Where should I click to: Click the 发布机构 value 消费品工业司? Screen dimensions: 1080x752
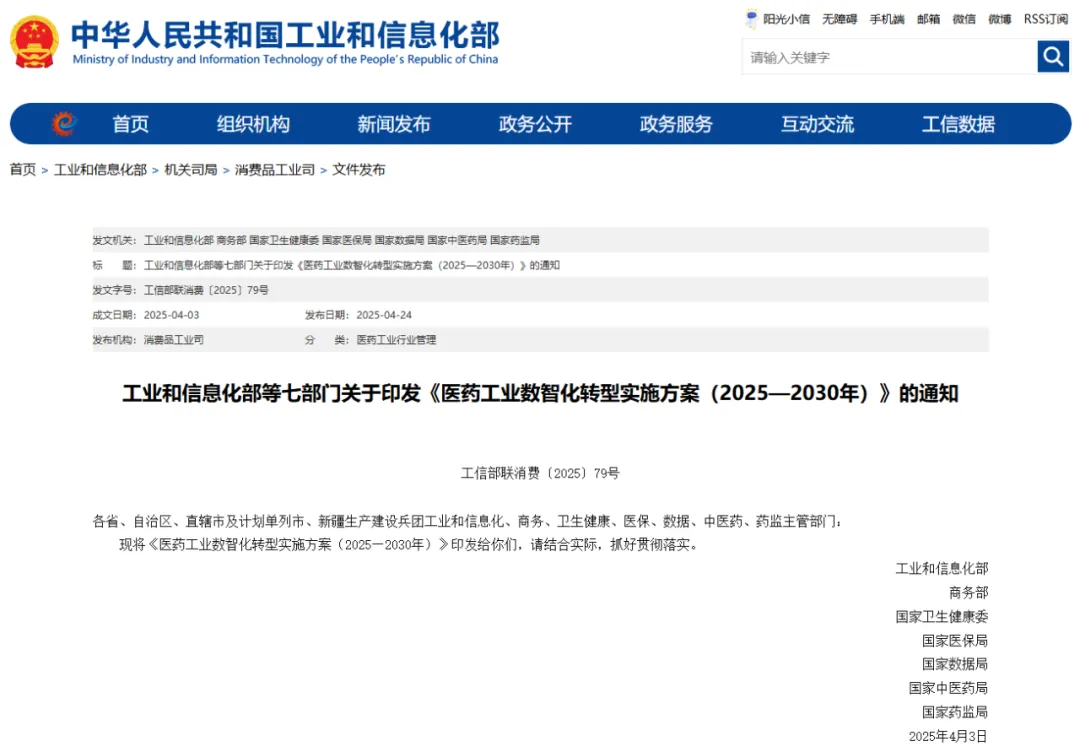[174, 340]
